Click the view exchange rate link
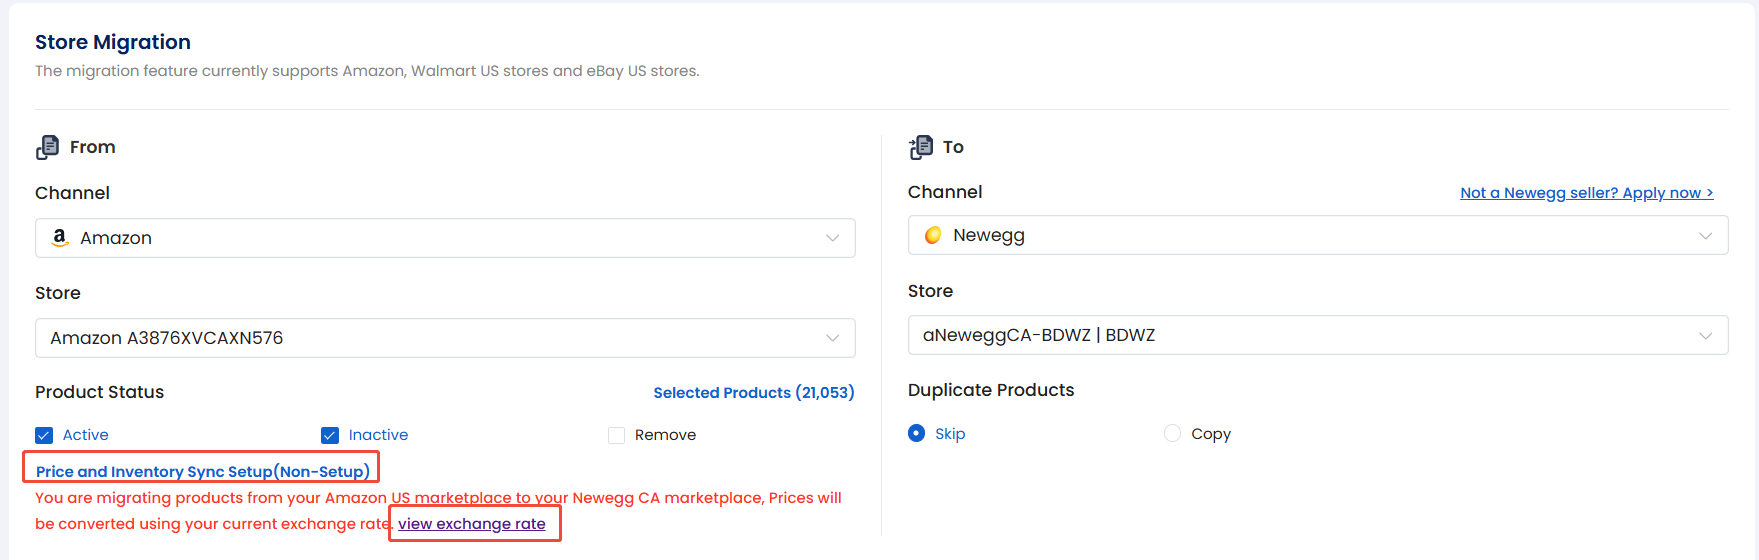 tap(472, 524)
